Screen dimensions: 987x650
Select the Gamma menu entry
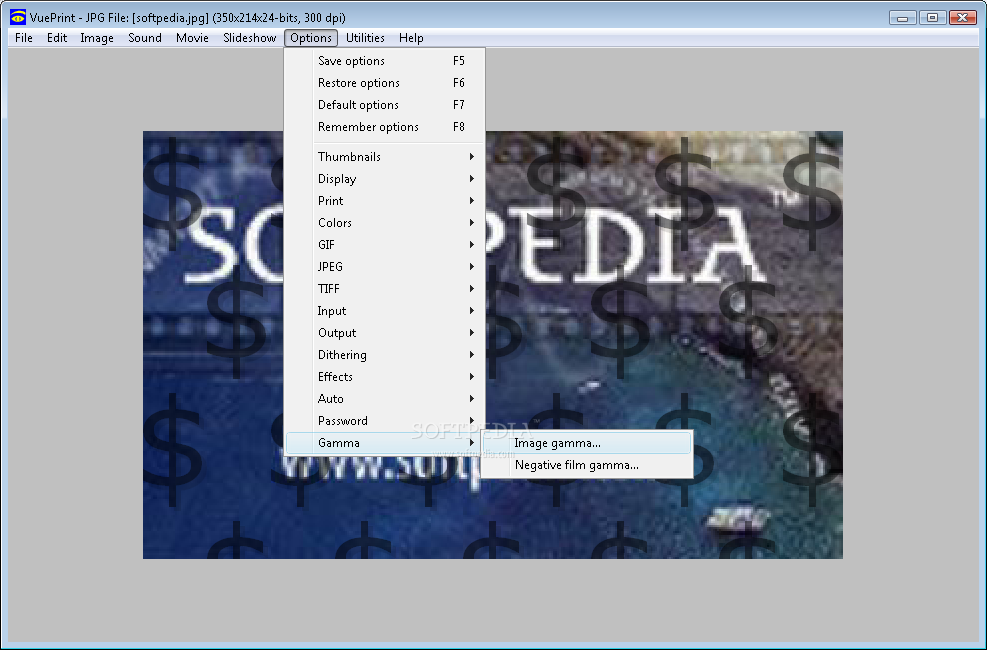click(x=385, y=443)
